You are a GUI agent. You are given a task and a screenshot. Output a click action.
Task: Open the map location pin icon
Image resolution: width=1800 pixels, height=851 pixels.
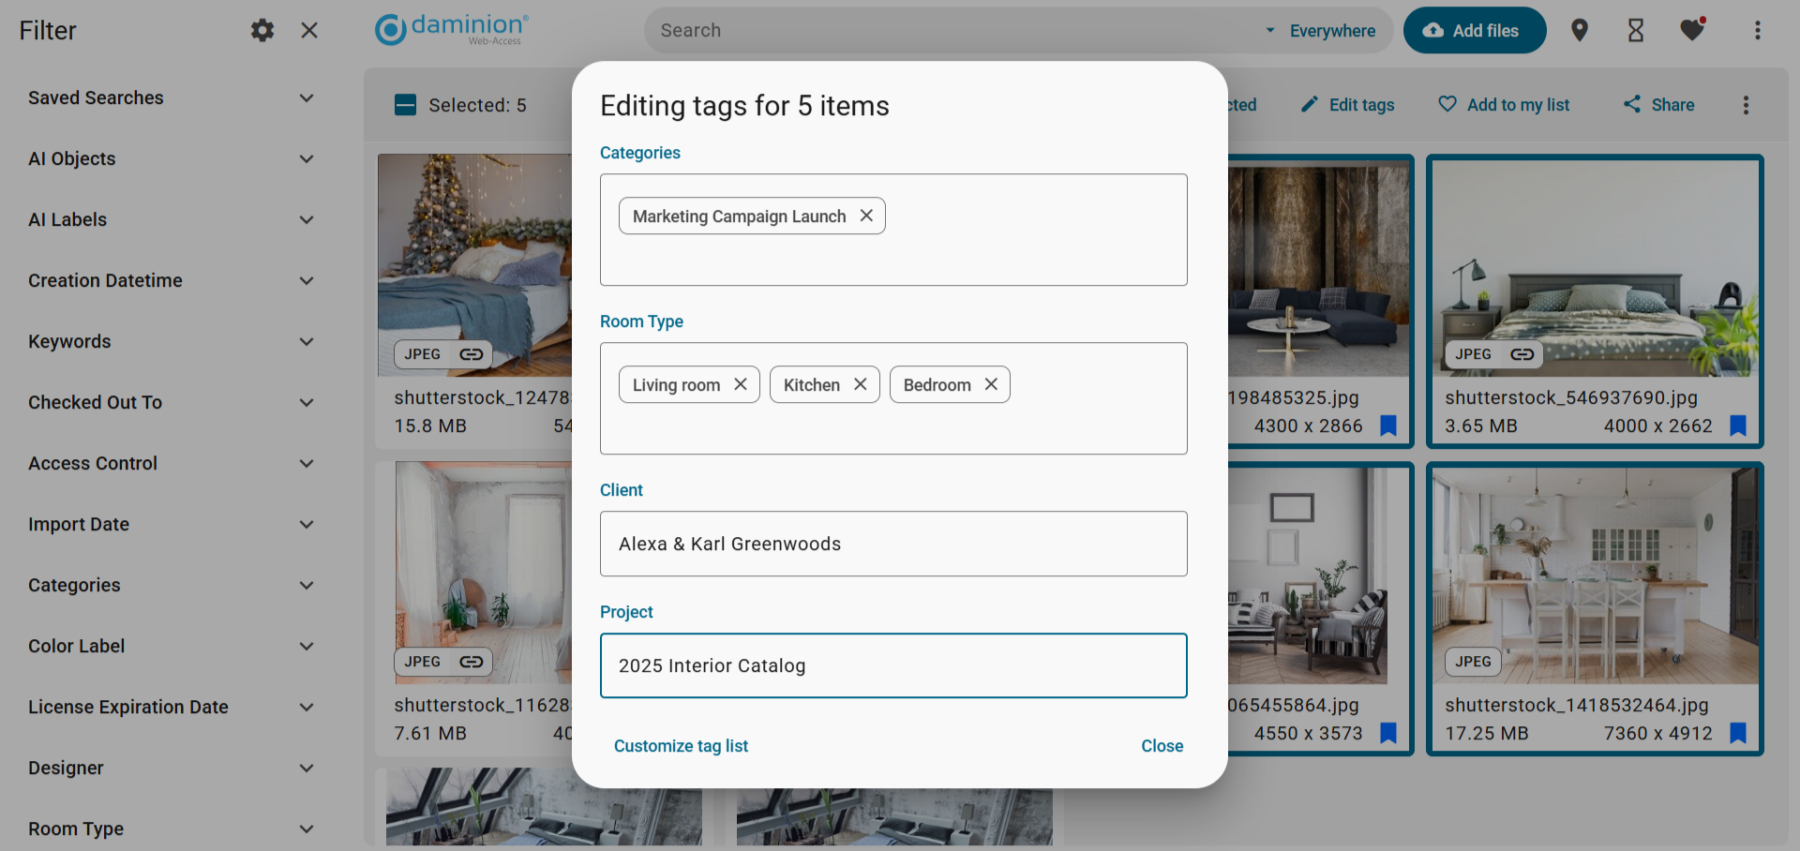click(1579, 30)
